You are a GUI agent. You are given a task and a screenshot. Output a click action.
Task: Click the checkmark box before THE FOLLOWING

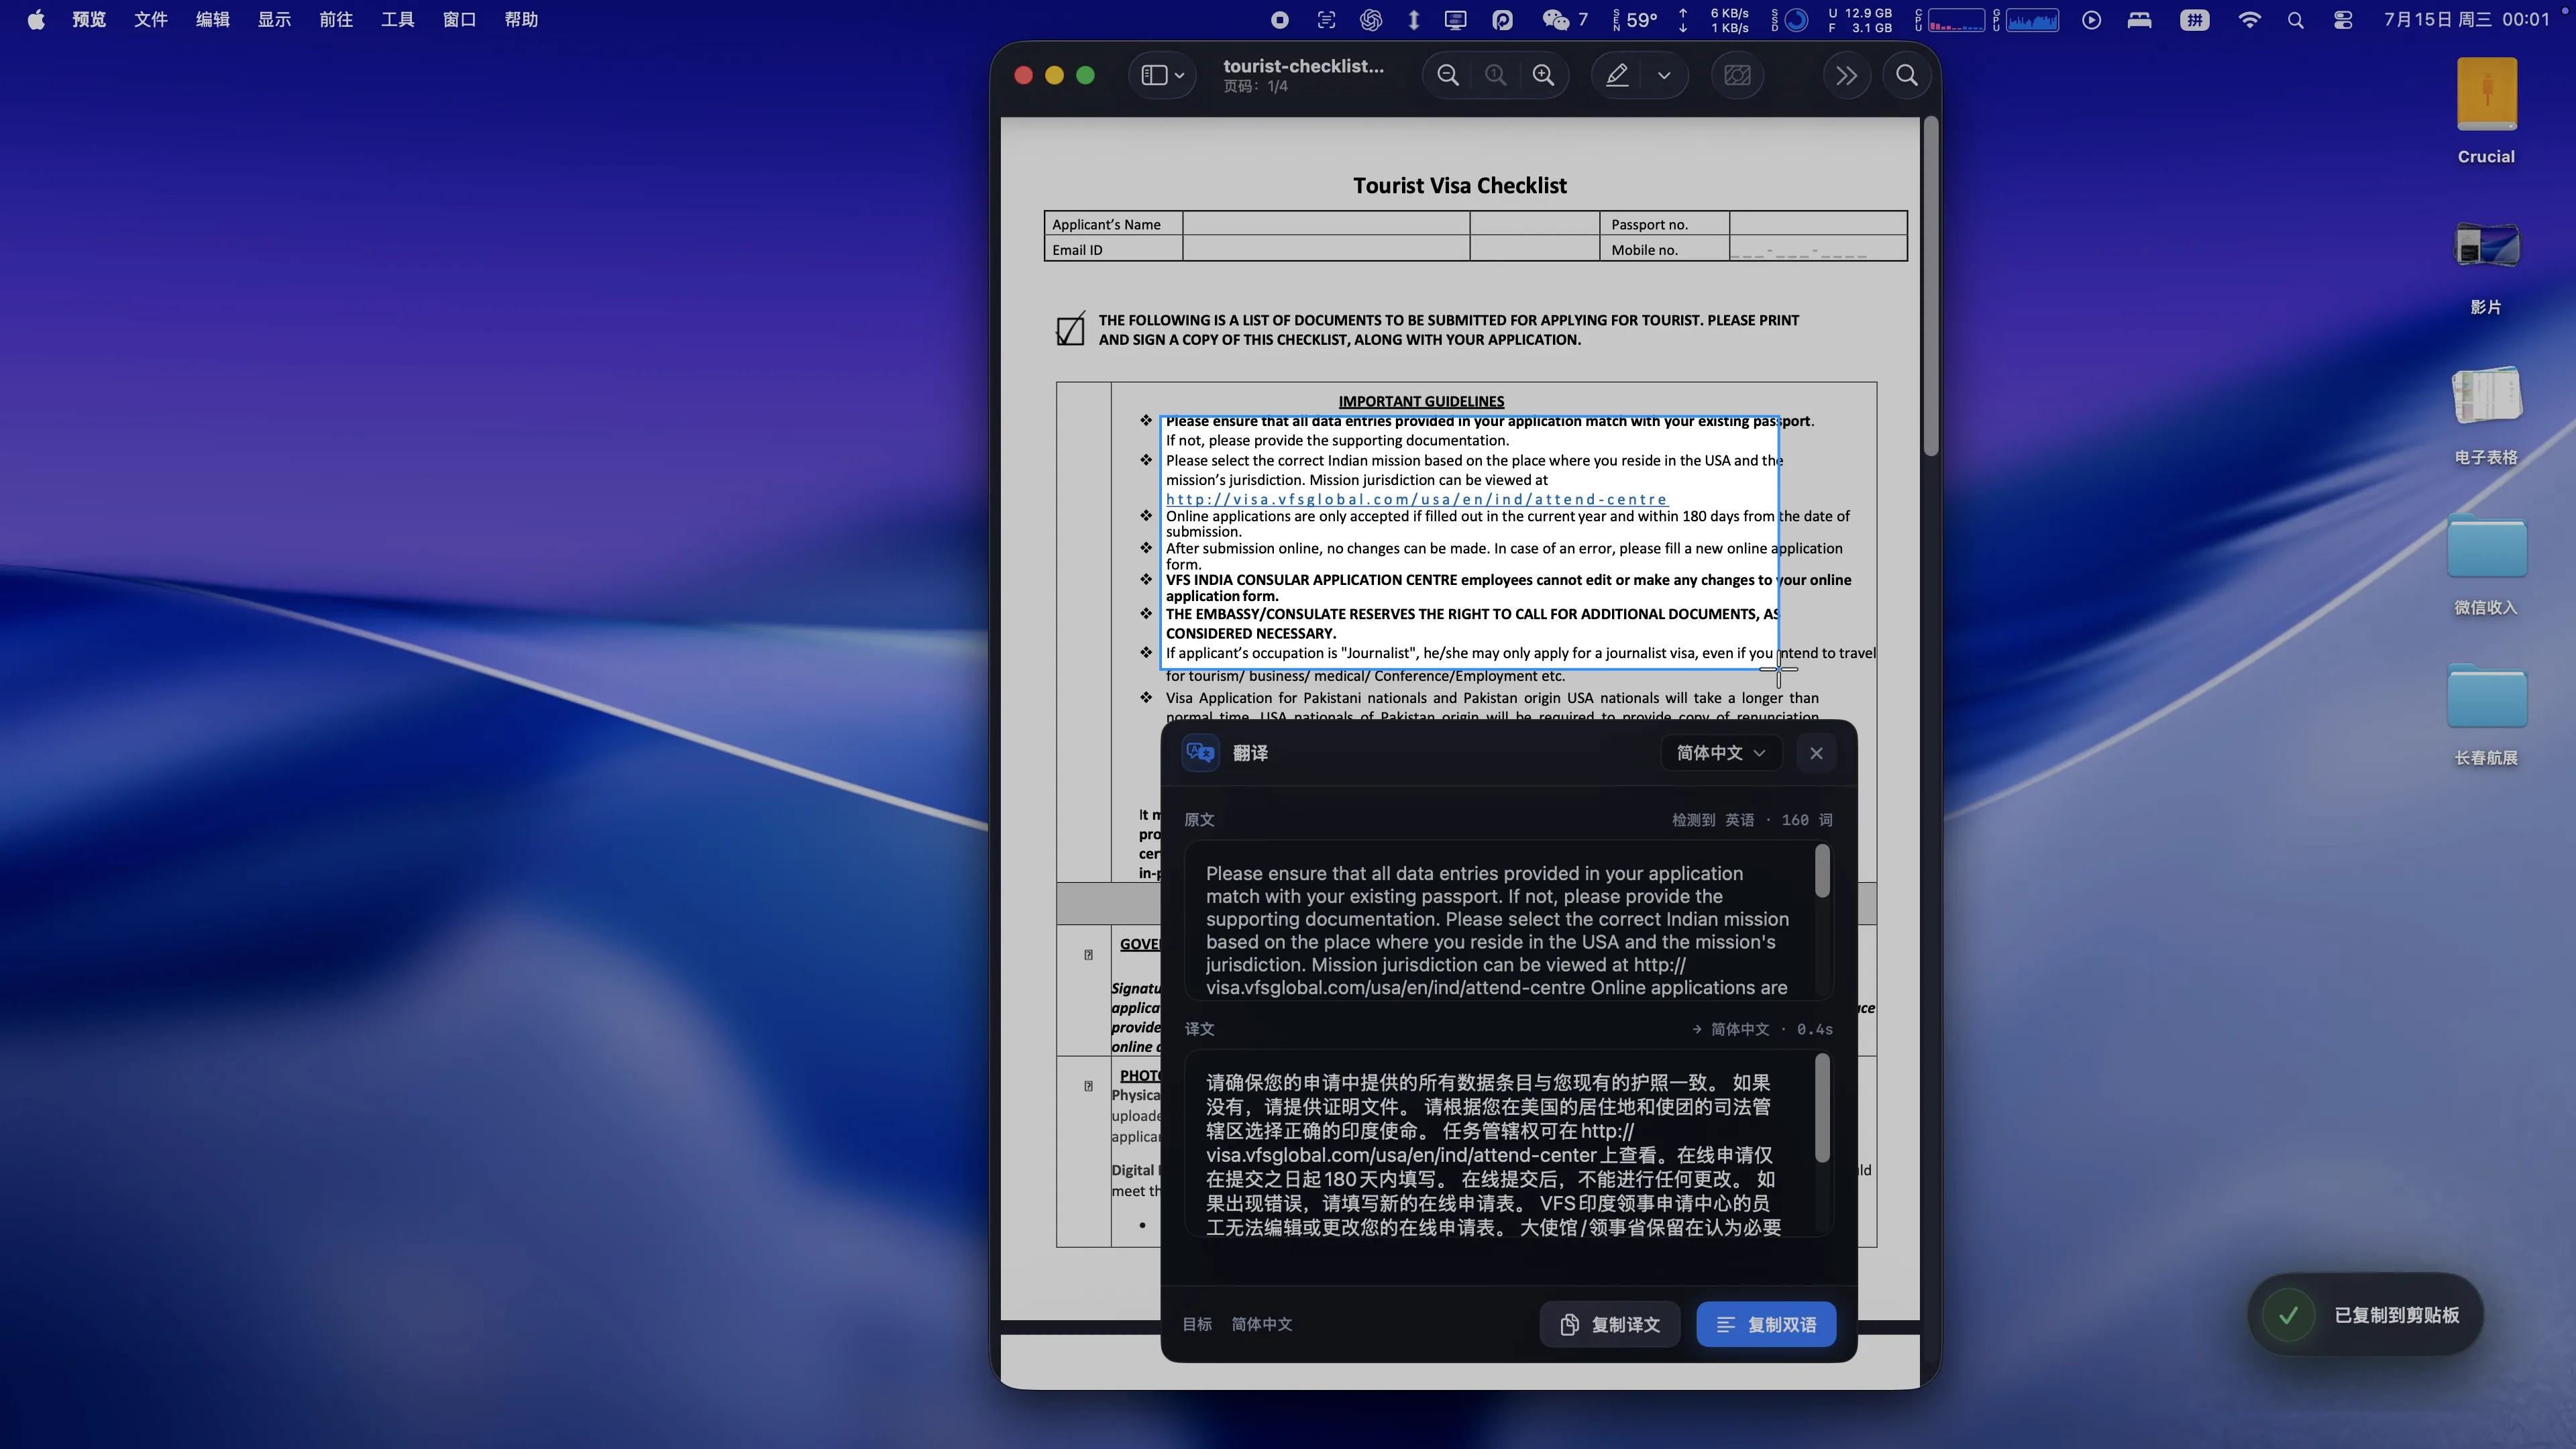(x=1070, y=329)
